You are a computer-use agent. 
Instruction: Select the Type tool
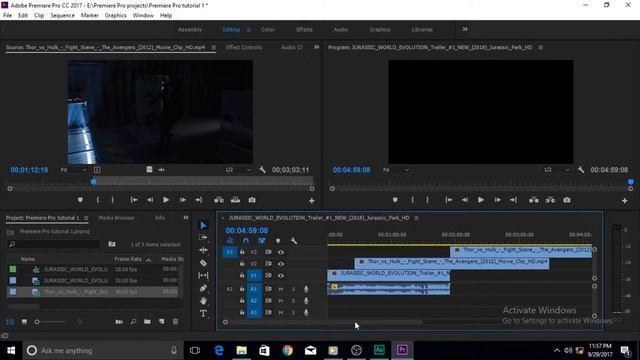pos(203,313)
